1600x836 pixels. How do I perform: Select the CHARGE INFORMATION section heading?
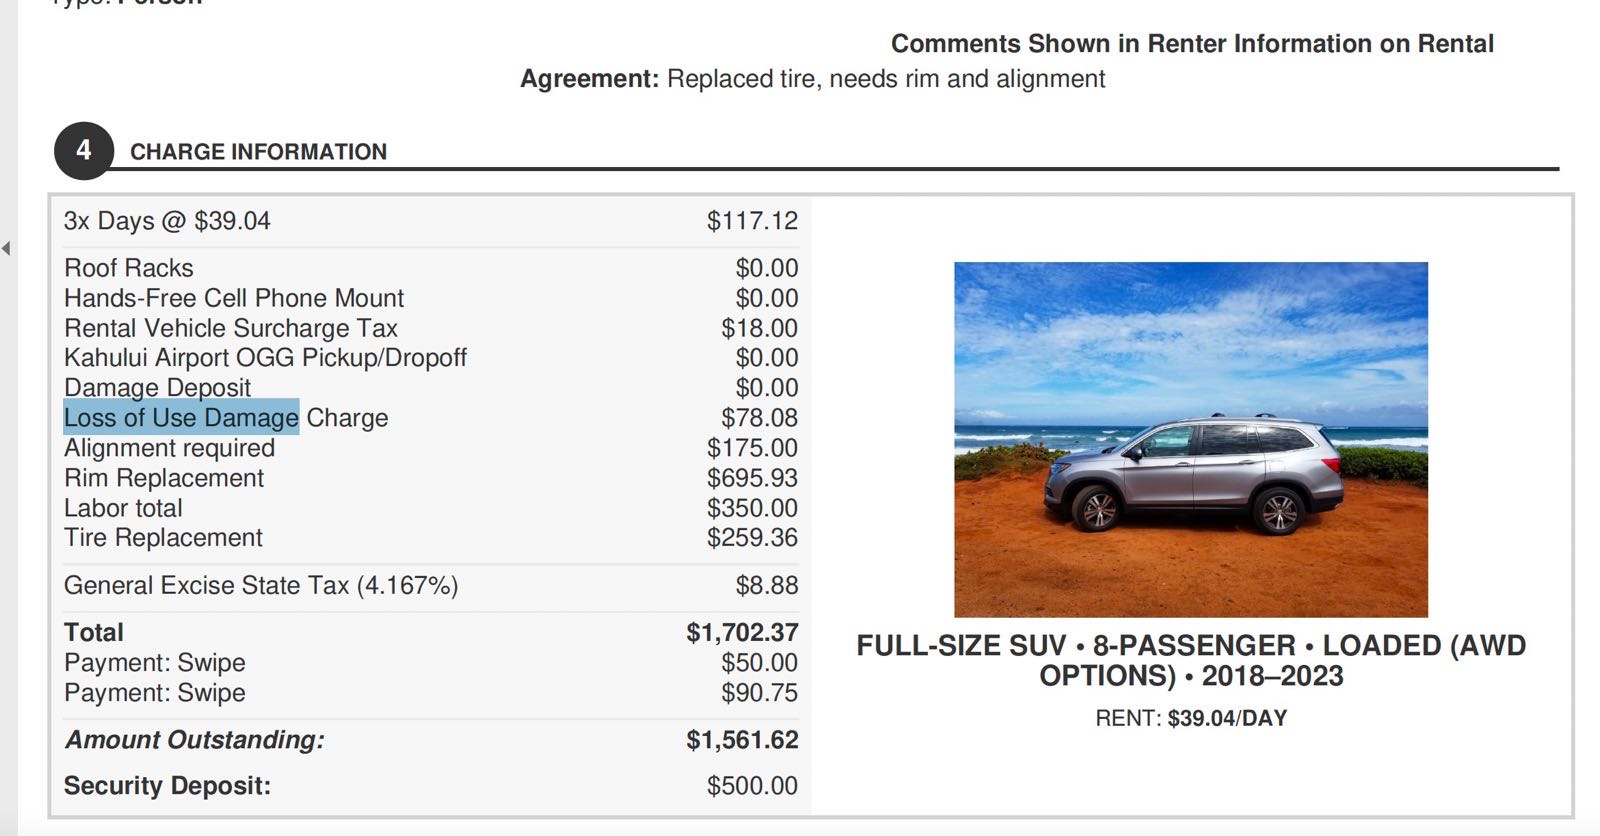click(258, 152)
